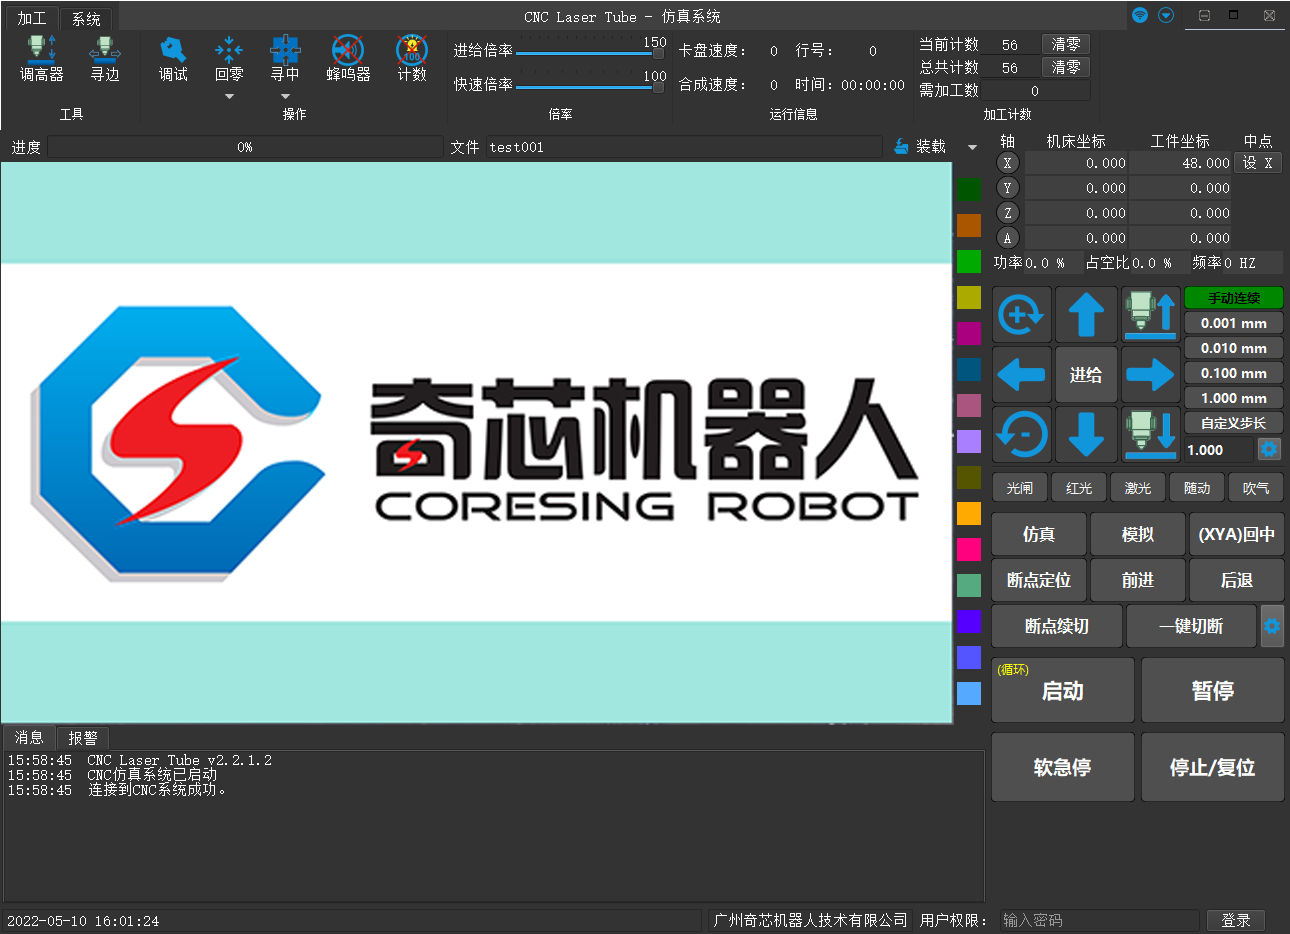Click the cutting head lower icon
This screenshot has height=934, width=1290.
1150,434
